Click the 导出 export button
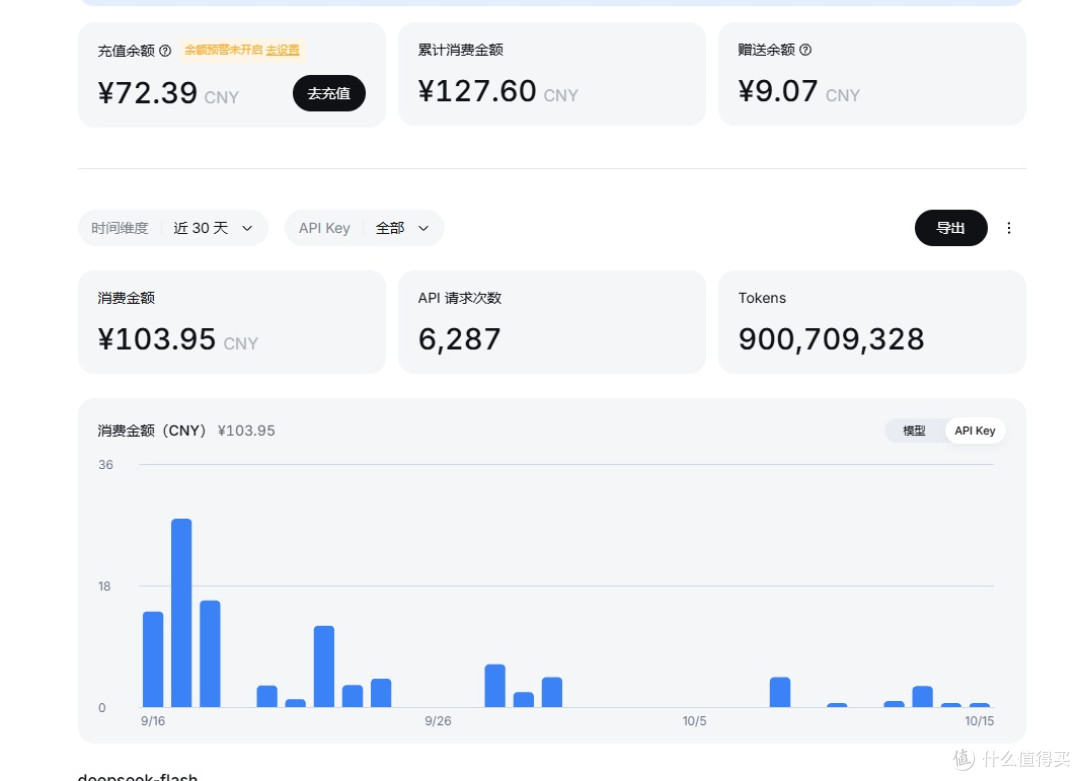This screenshot has height=781, width=1080. tap(951, 228)
